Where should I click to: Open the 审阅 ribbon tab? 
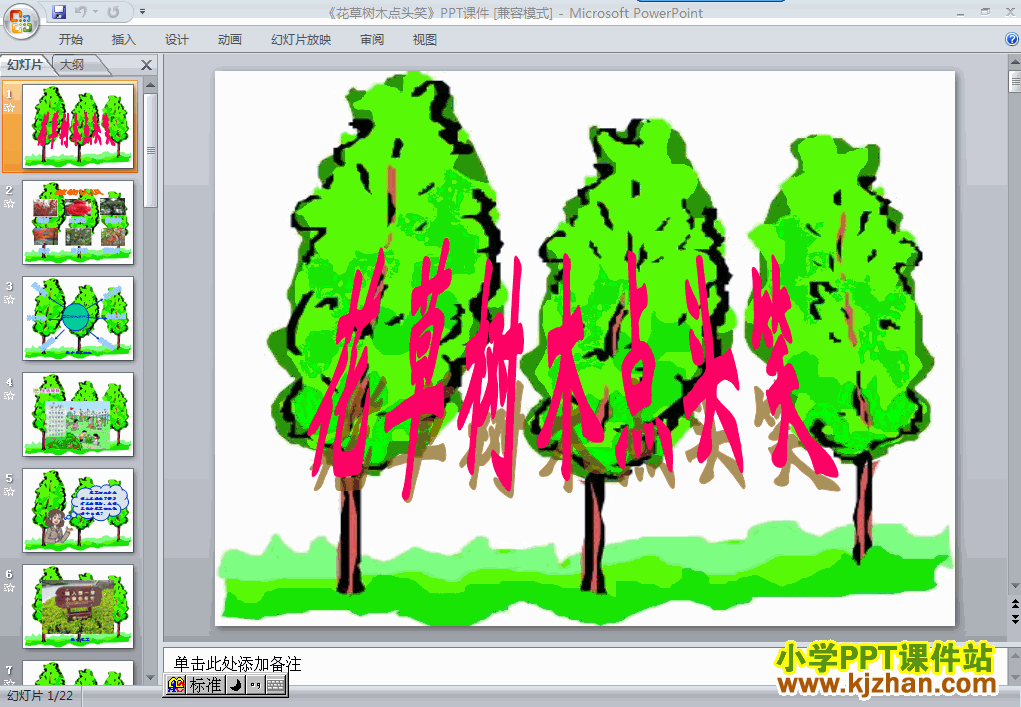pyautogui.click(x=372, y=40)
